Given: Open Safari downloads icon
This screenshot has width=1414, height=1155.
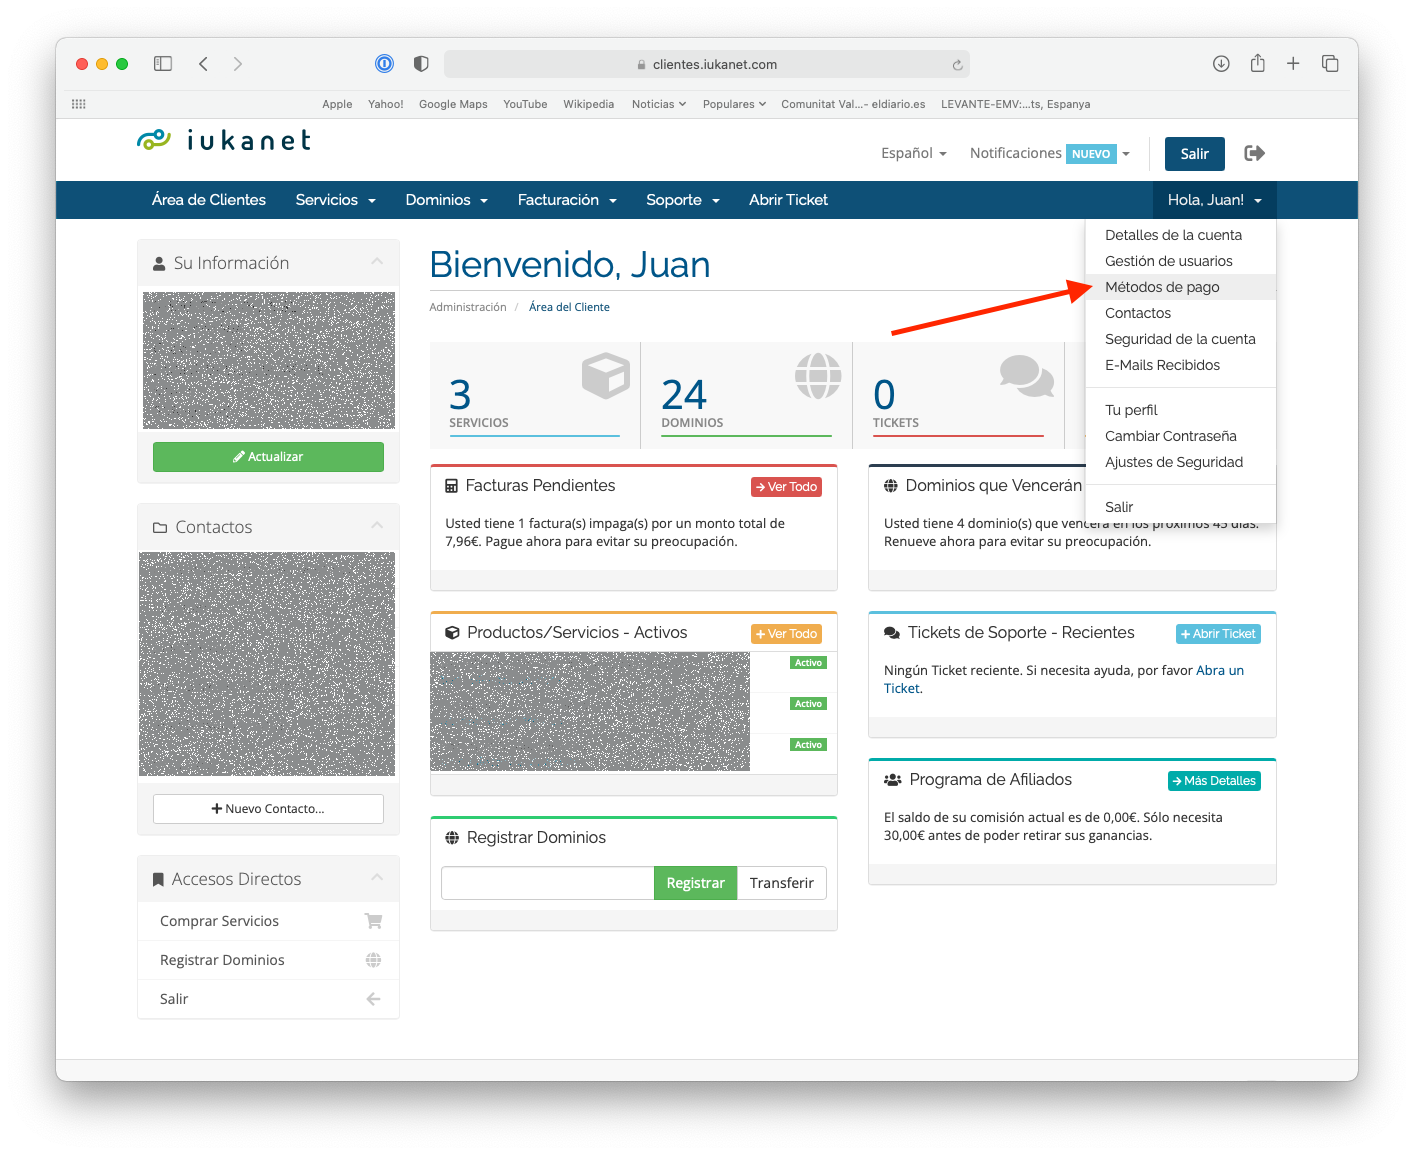Looking at the screenshot, I should pyautogui.click(x=1221, y=64).
